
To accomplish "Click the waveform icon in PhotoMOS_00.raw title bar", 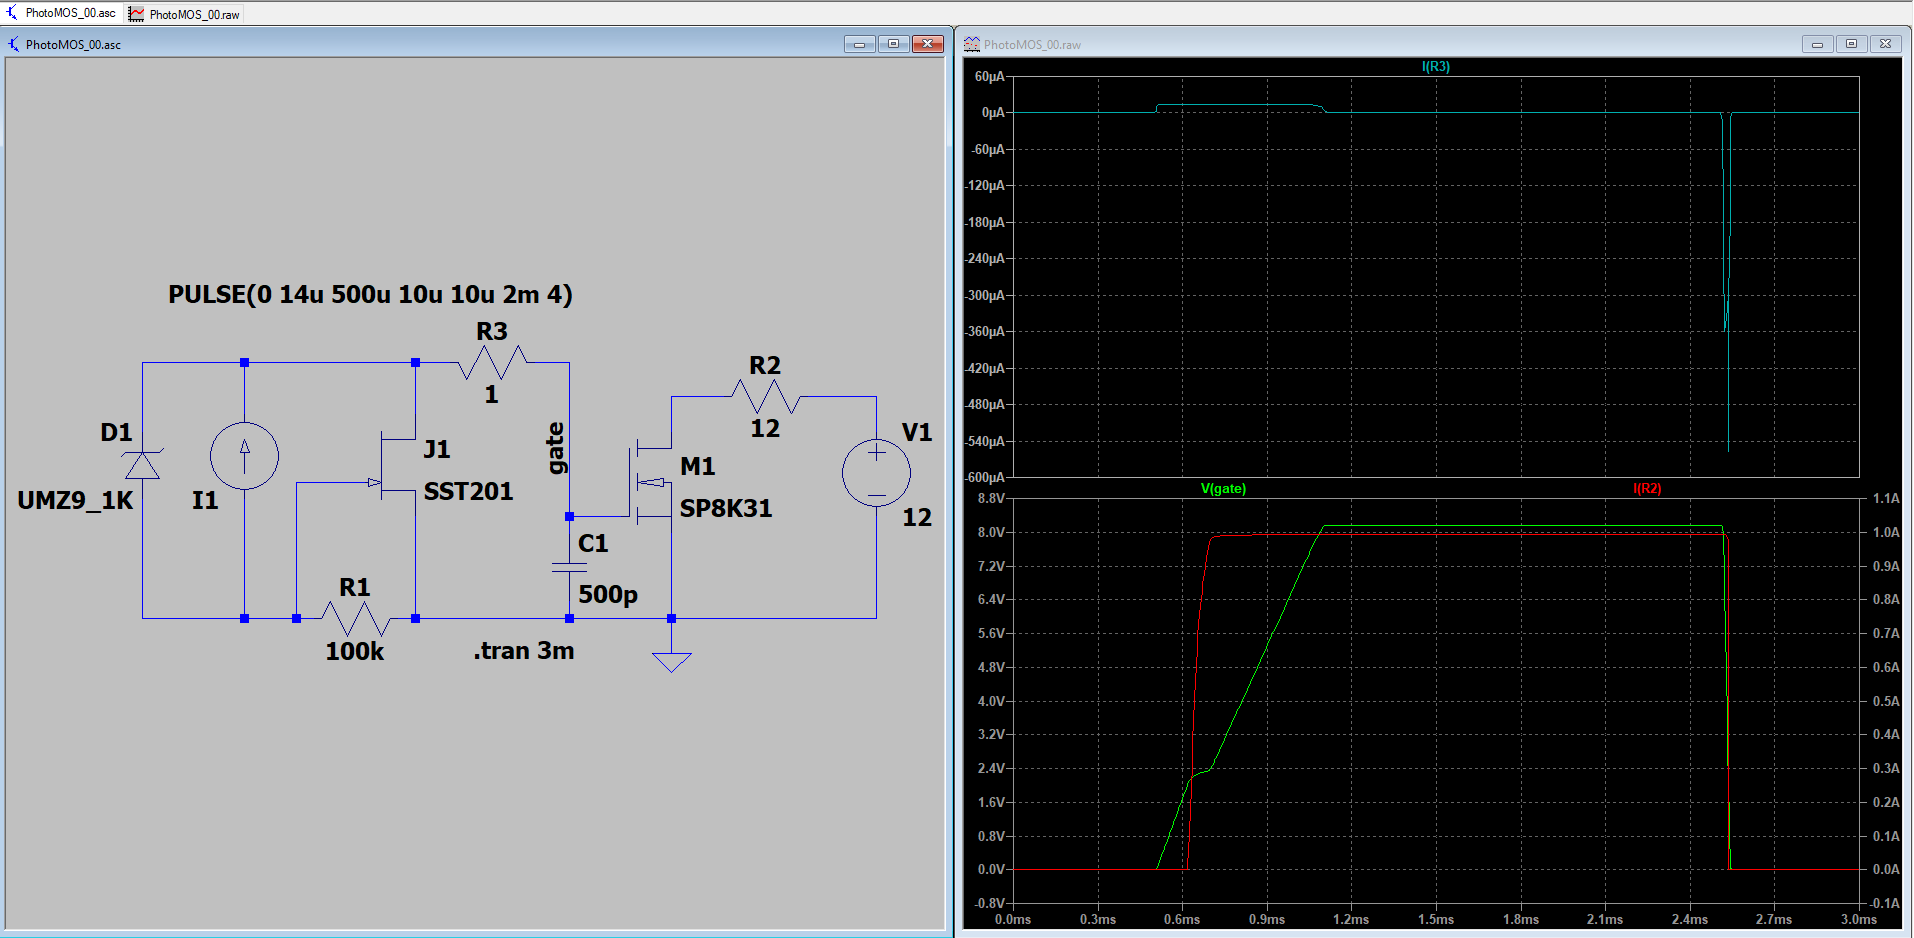I will pyautogui.click(x=972, y=44).
